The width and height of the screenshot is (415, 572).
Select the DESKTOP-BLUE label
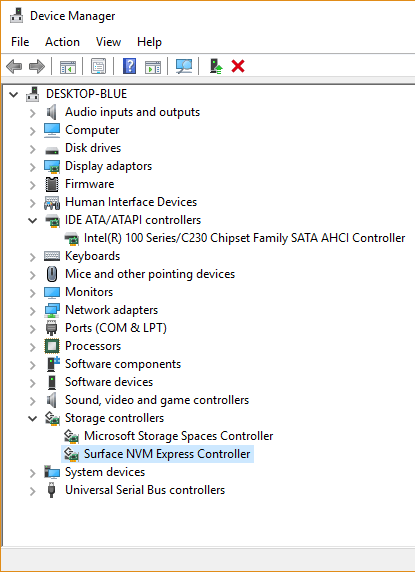86,94
